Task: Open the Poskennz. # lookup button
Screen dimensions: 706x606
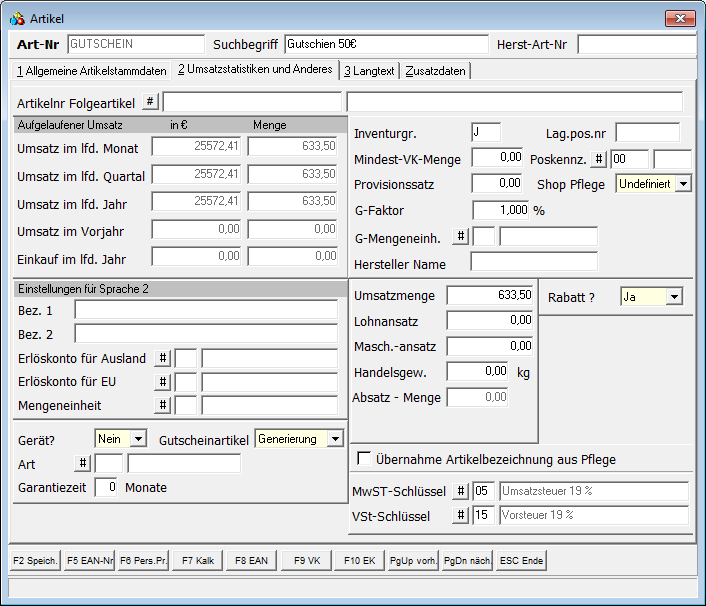Action: 598,159
